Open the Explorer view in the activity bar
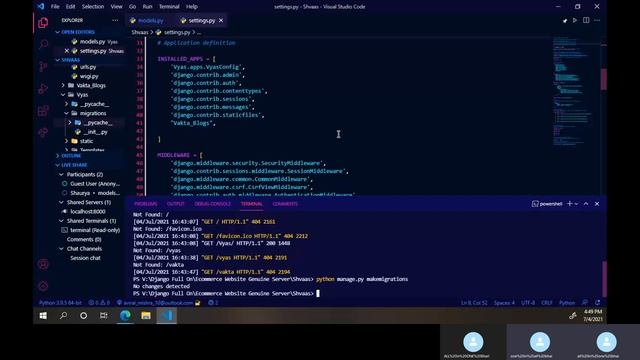 pyautogui.click(x=43, y=23)
